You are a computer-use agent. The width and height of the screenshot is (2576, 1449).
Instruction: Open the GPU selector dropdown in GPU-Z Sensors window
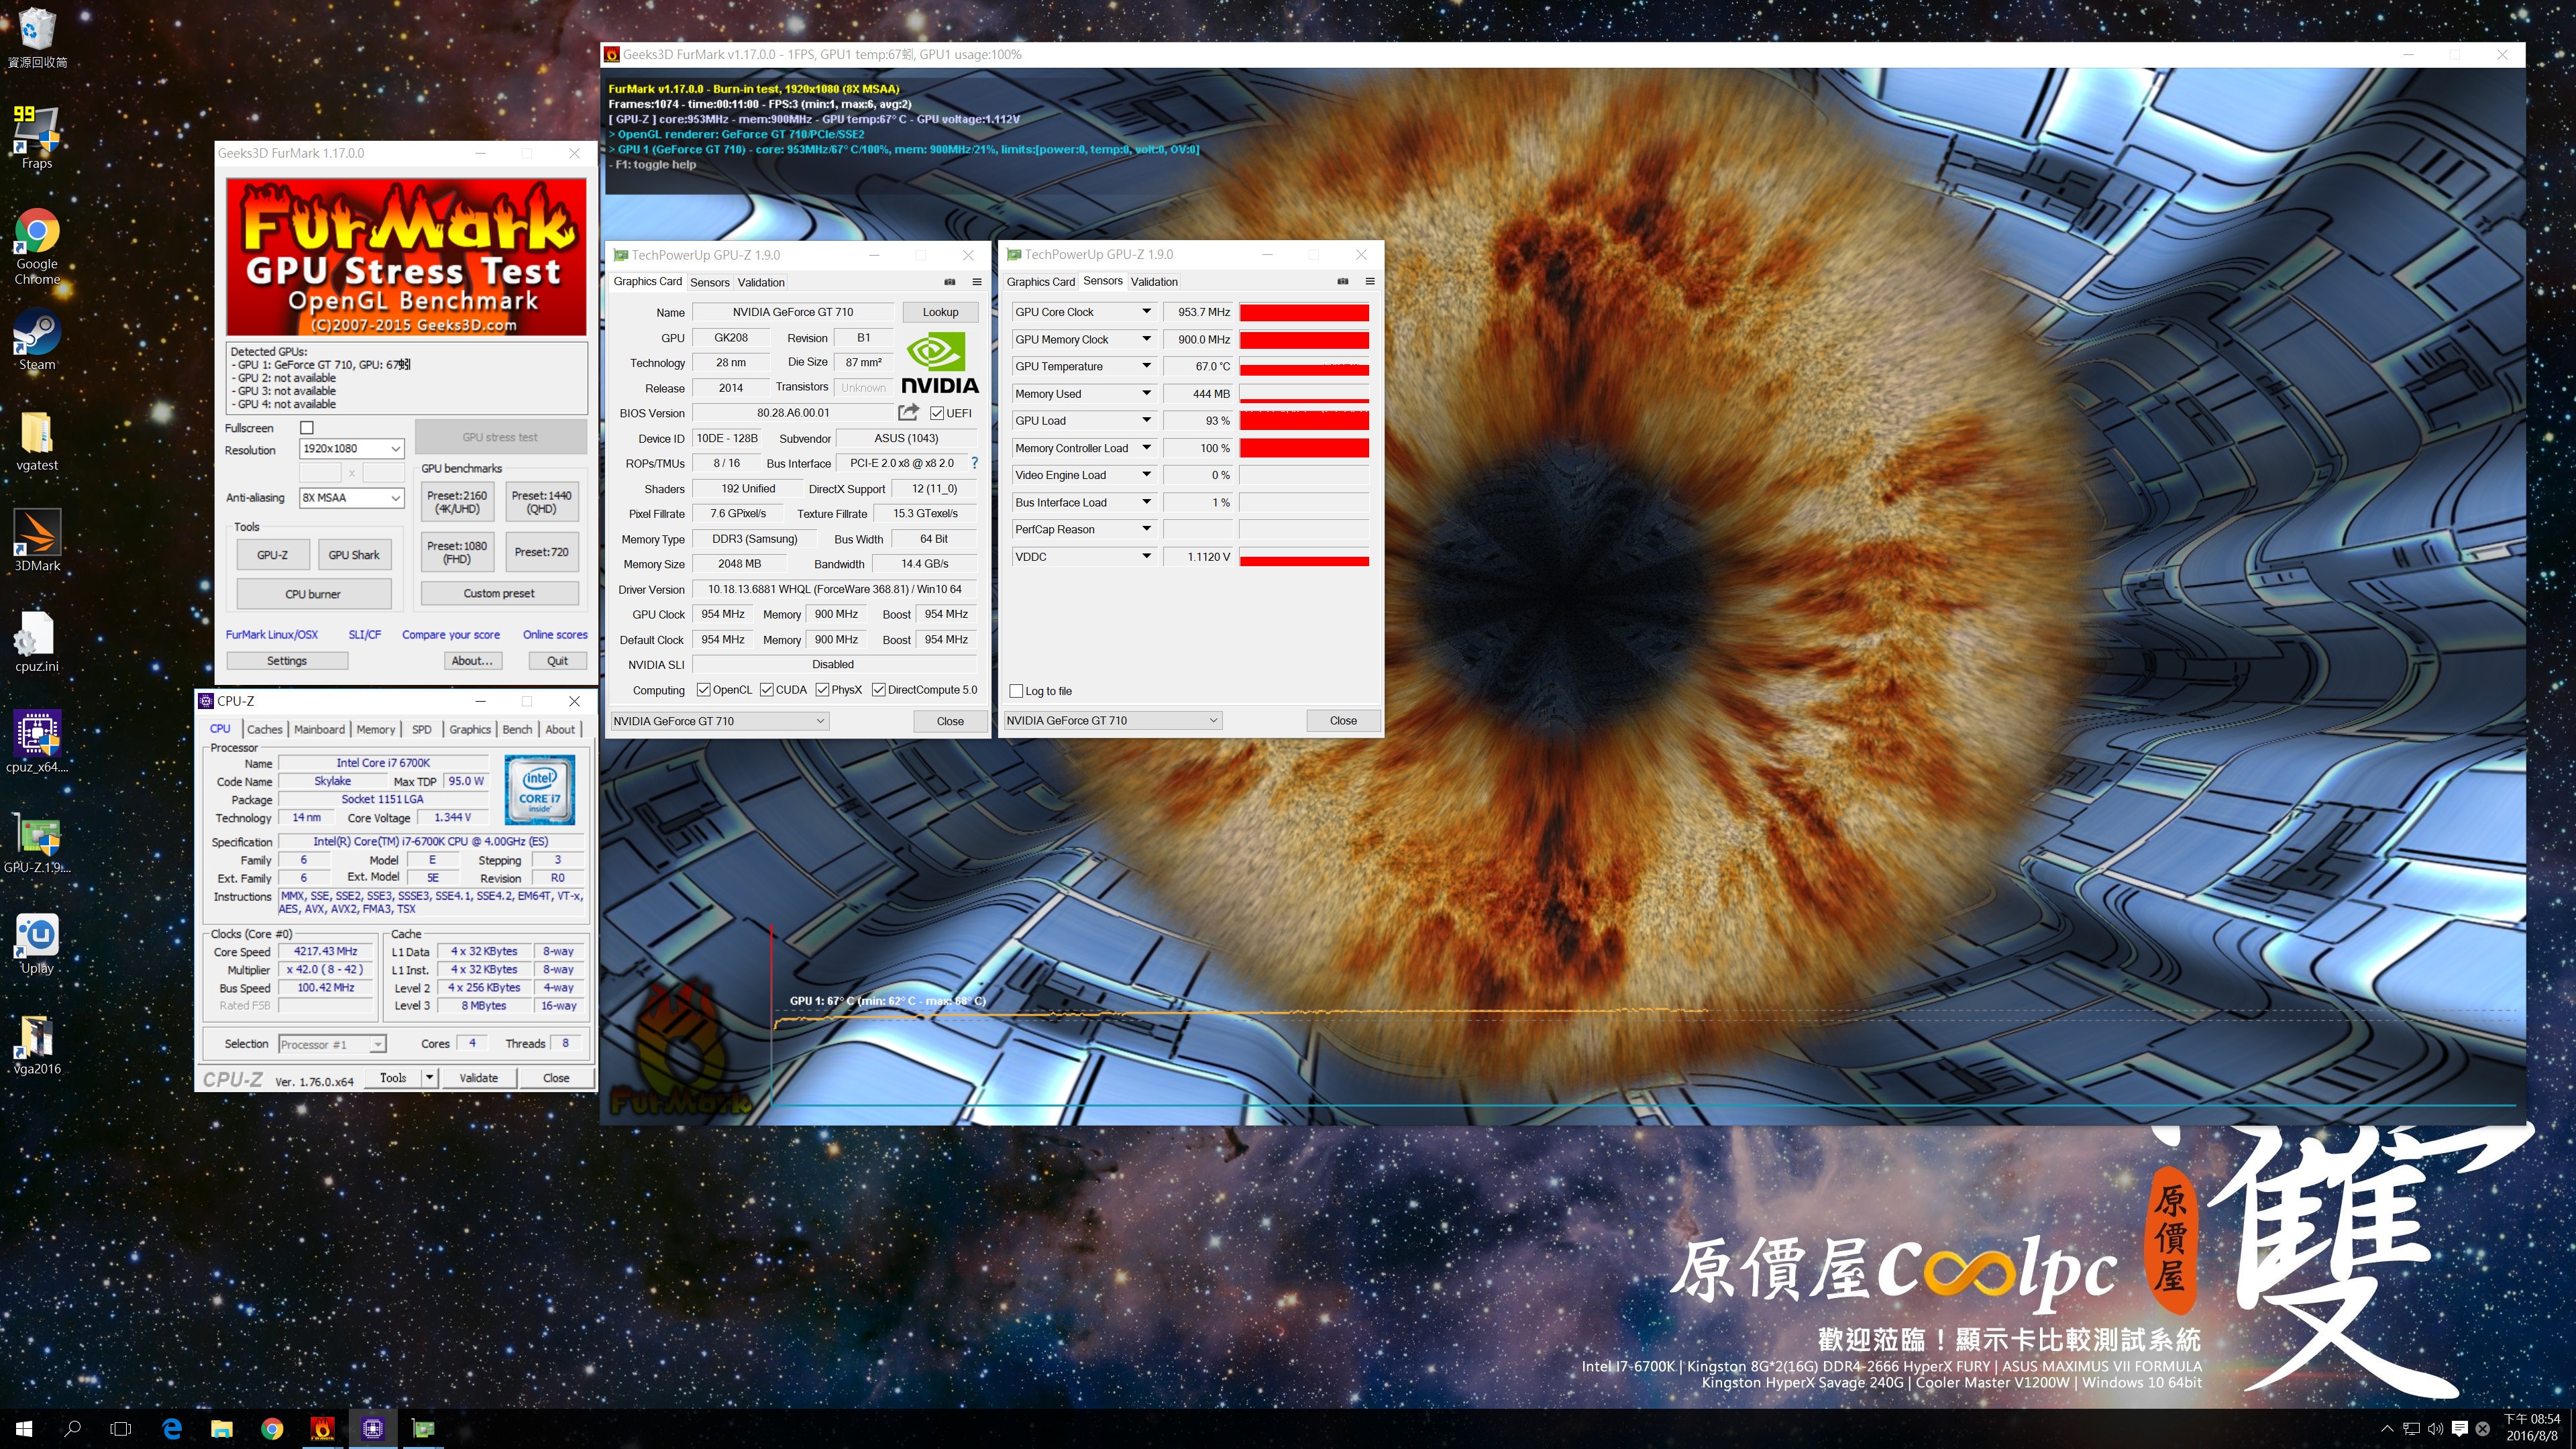[1112, 720]
